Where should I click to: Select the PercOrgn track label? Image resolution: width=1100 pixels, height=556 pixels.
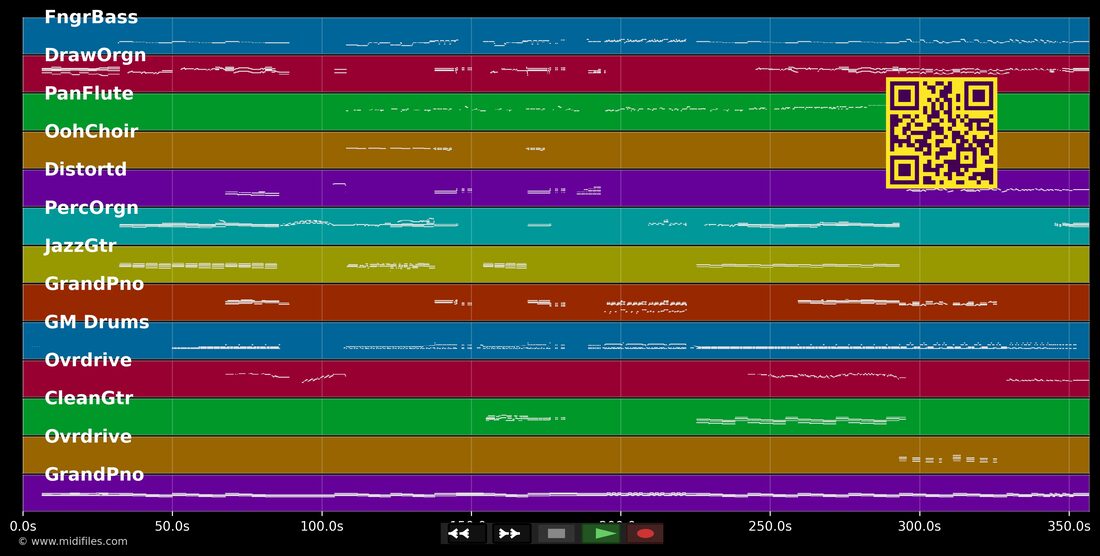coord(91,208)
